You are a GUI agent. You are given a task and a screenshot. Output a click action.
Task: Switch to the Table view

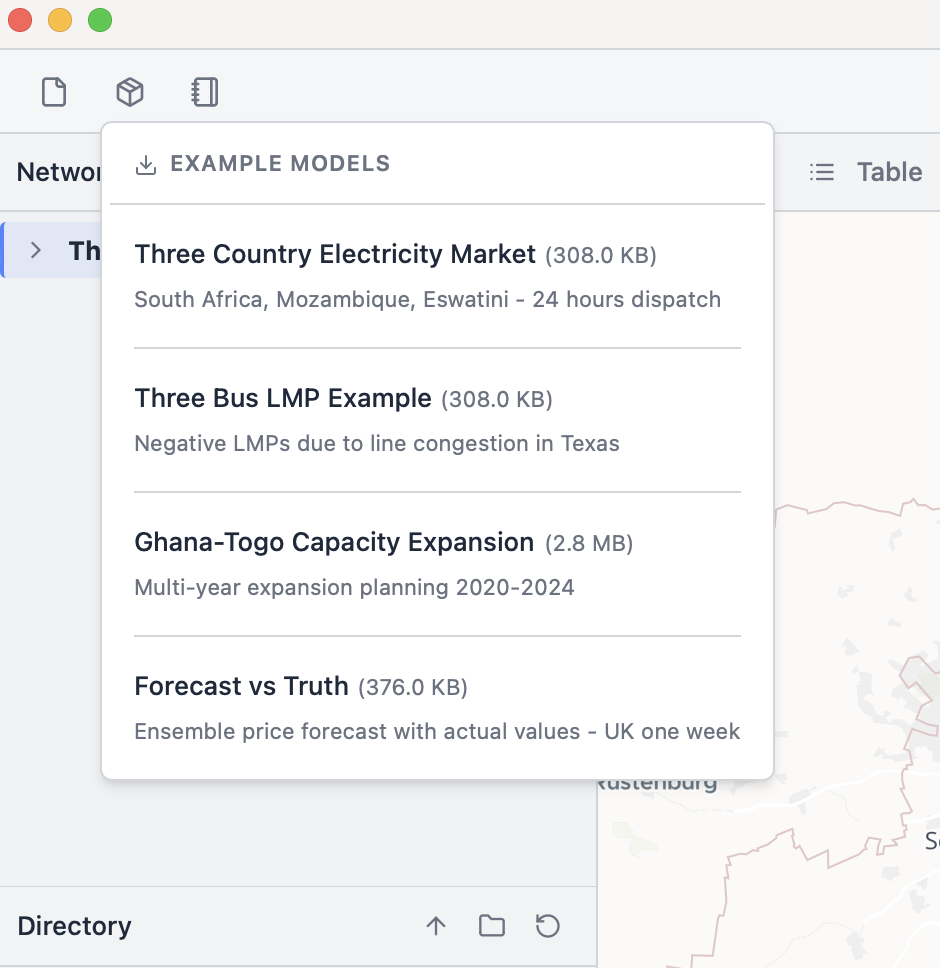867,172
